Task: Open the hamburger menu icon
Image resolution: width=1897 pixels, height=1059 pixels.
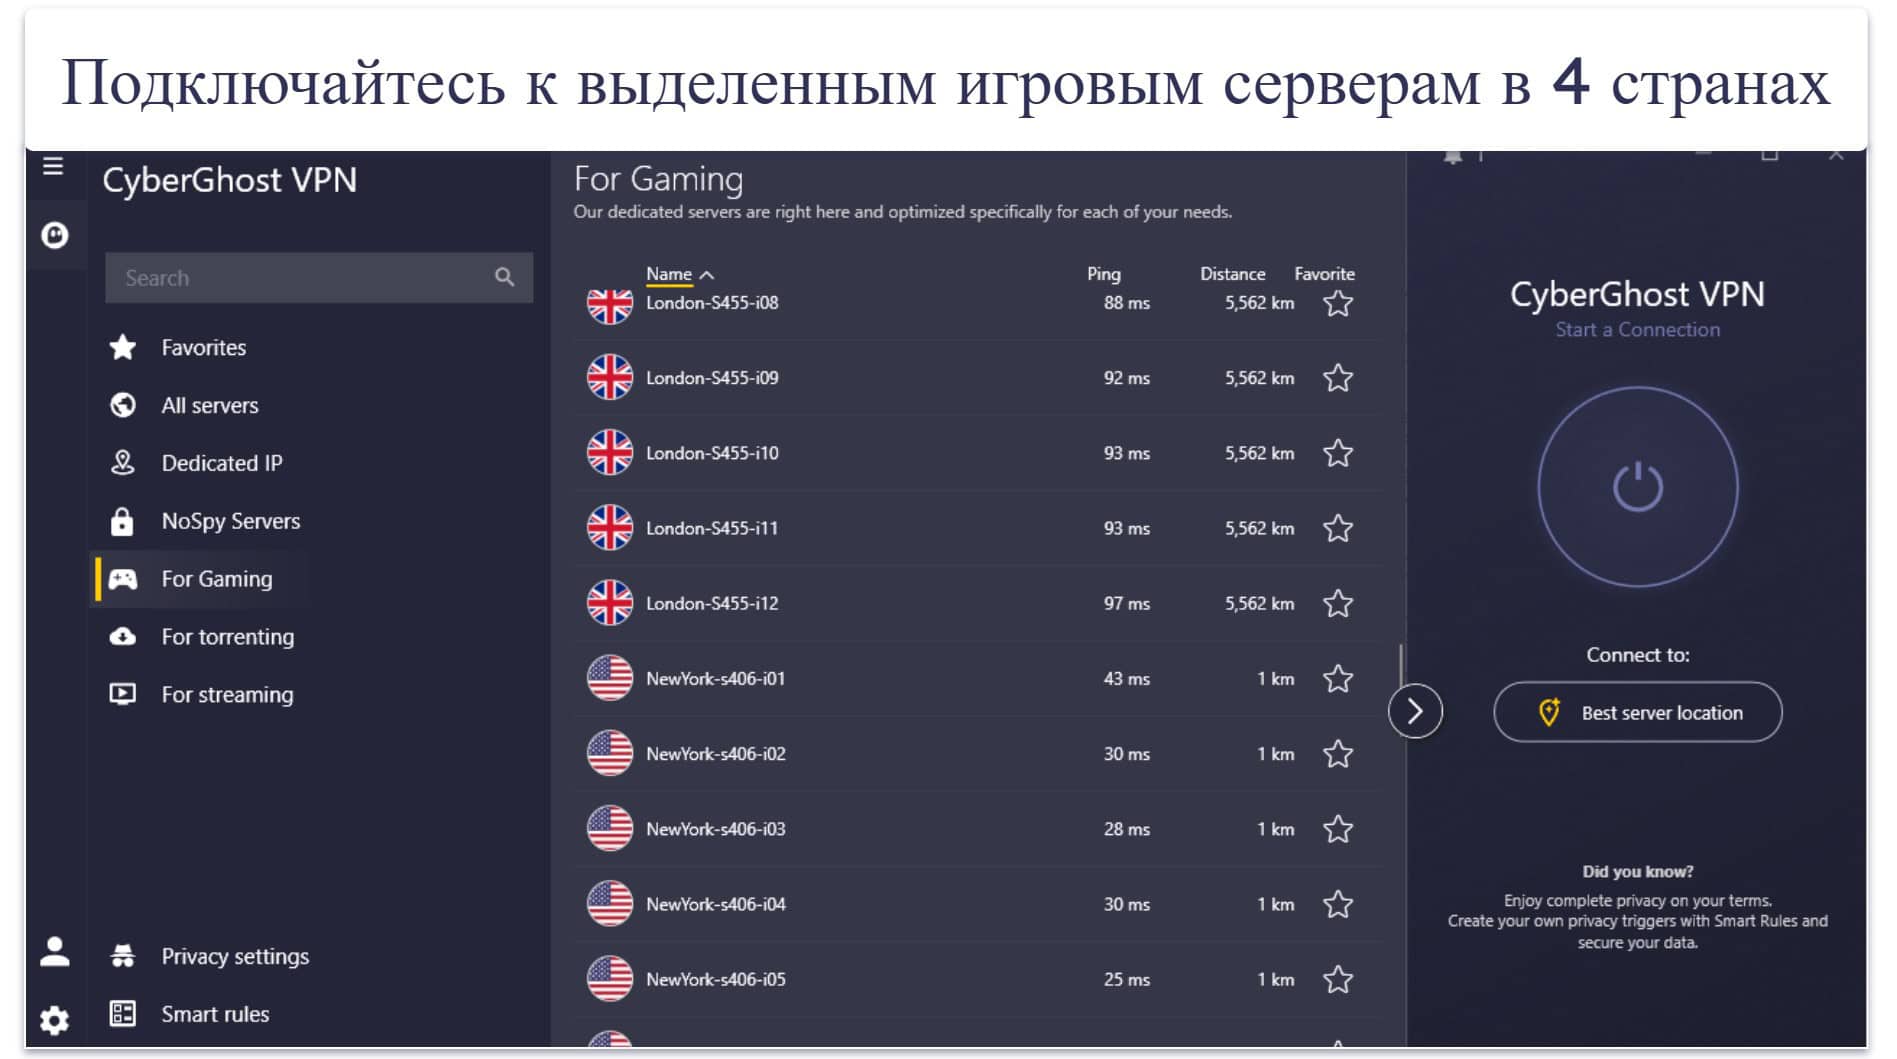Action: coord(53,166)
